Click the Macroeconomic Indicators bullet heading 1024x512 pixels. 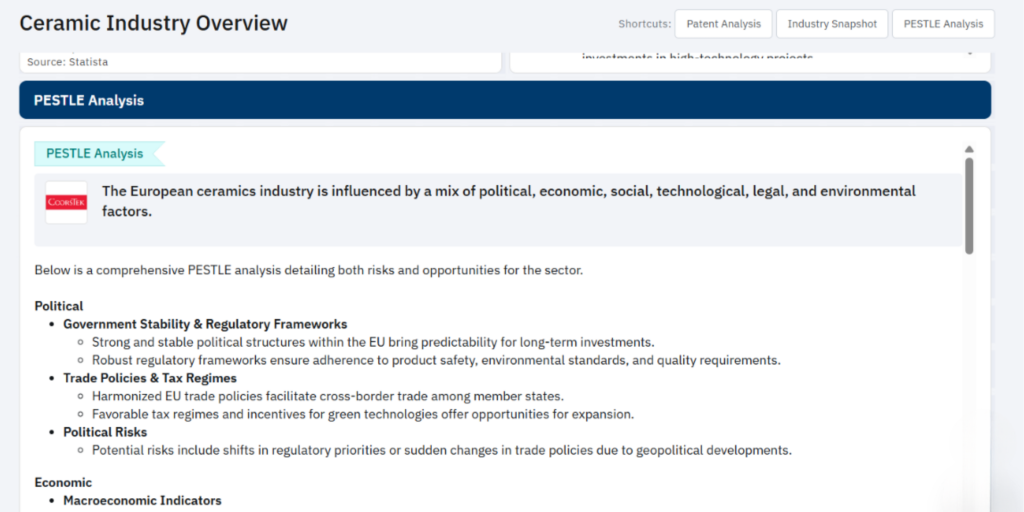pyautogui.click(x=142, y=500)
